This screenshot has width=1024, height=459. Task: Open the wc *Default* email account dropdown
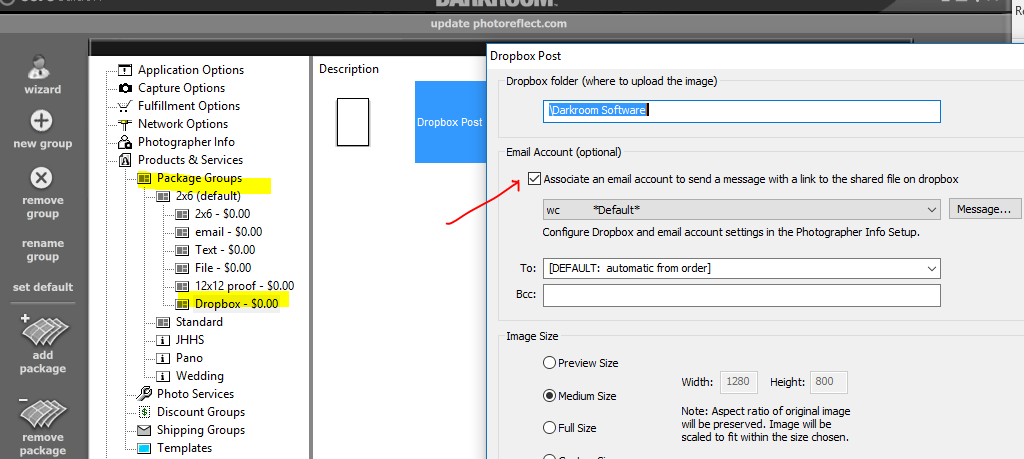tap(741, 210)
